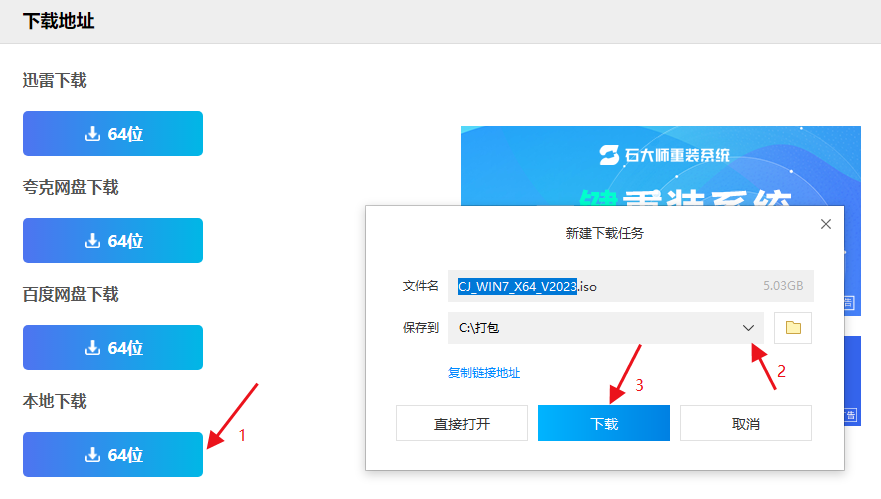Open the folder browse icon beside 保存到

pyautogui.click(x=793, y=328)
